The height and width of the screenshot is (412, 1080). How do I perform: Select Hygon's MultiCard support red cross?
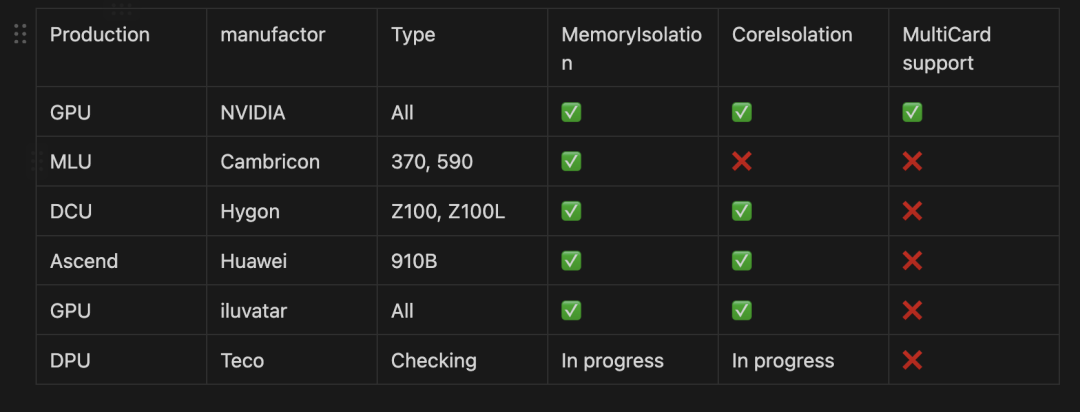(x=912, y=211)
